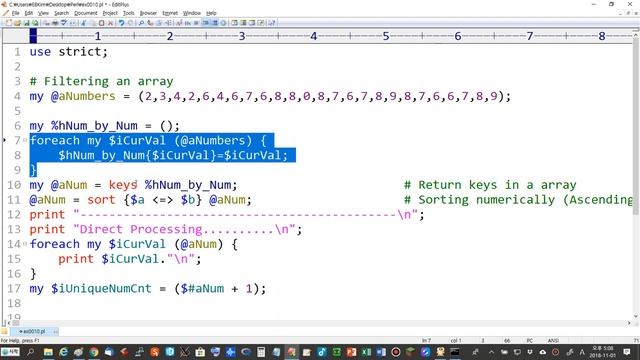This screenshot has width=640, height=360.
Task: Open the Tools menu
Action: [x=129, y=13]
